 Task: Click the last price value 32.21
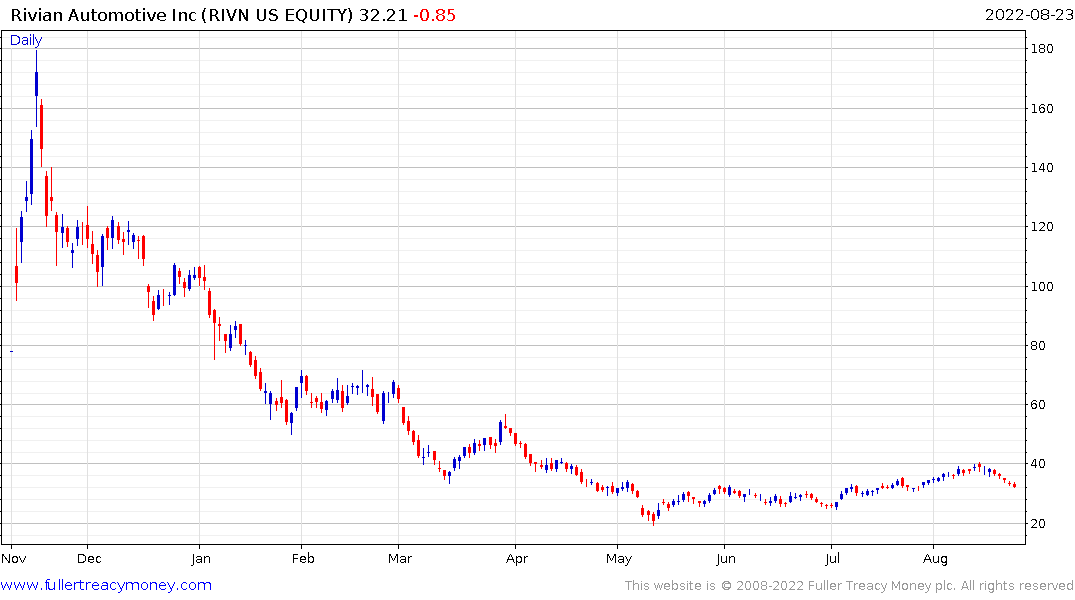pyautogui.click(x=383, y=15)
